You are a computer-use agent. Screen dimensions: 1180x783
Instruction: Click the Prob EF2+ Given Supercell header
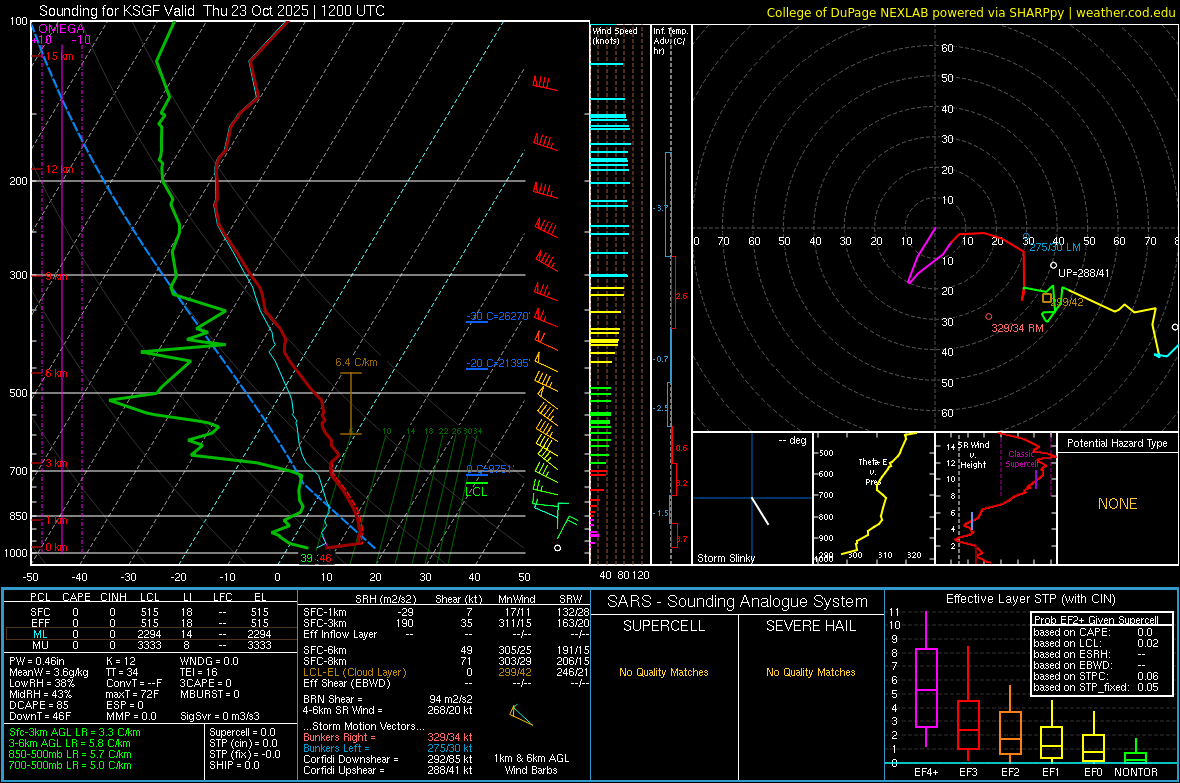coord(1096,620)
